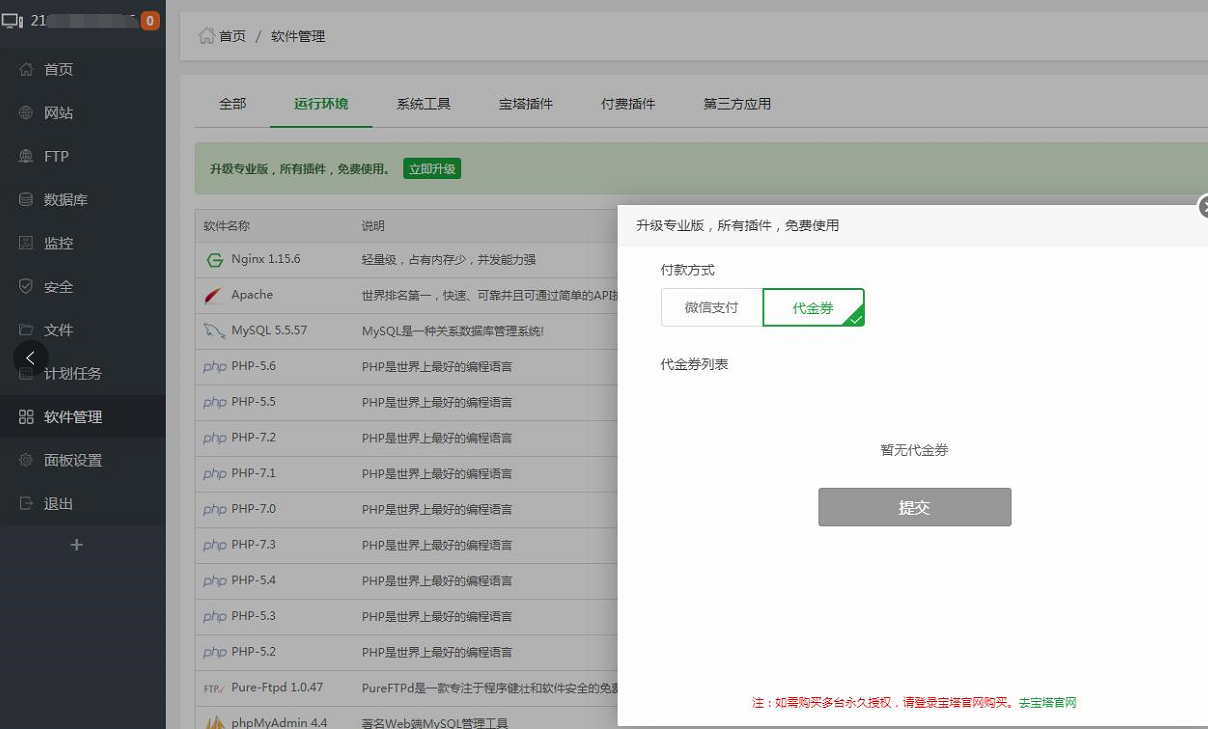Click the 软件管理 grid icon
Viewport: 1208px width, 729px height.
[x=26, y=417]
